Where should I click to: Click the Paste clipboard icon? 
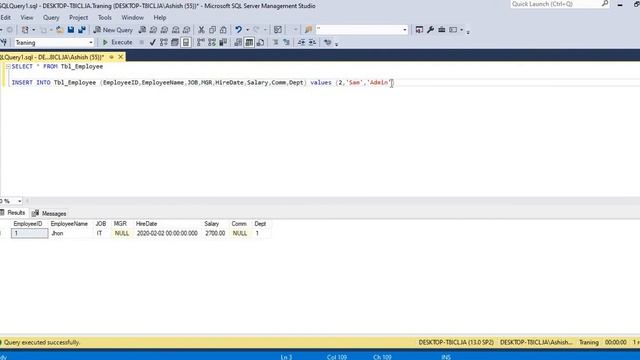[x=223, y=30]
